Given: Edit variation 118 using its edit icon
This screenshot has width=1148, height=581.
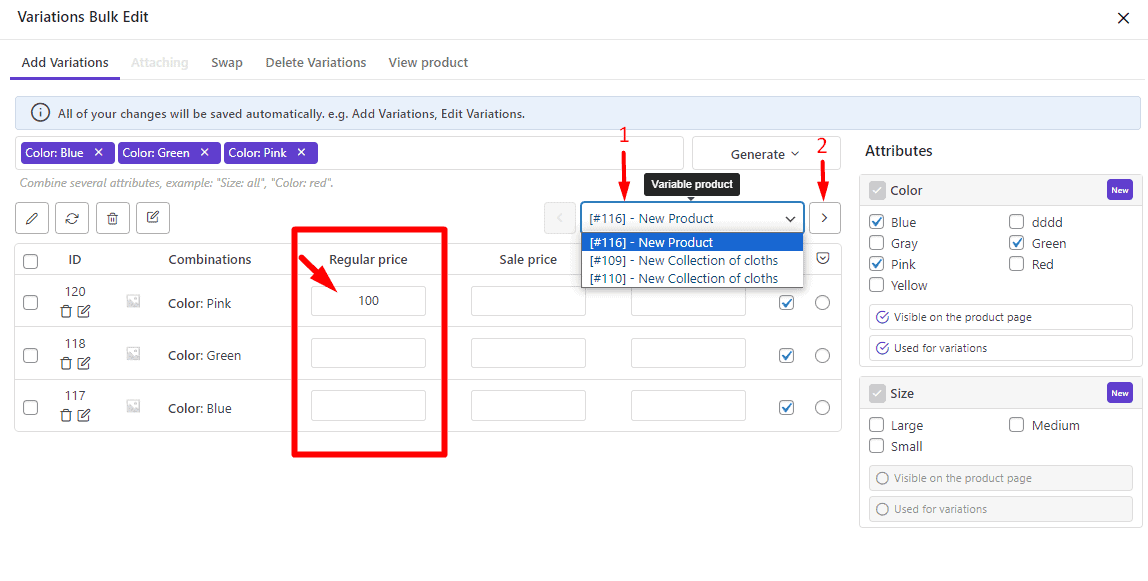Looking at the screenshot, I should [85, 363].
